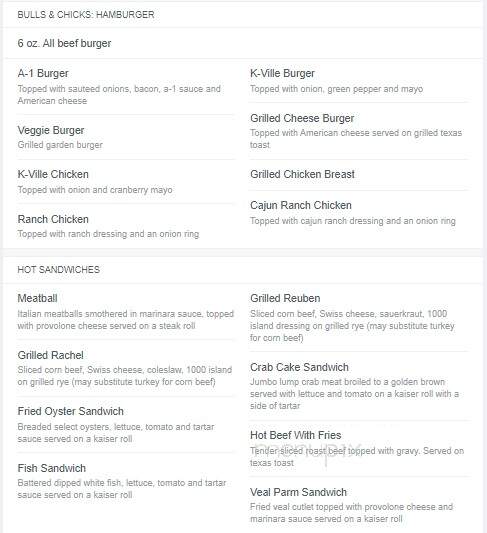Viewport: 487px width, 533px height.
Task: Click the Grilled garden burger description
Action: [x=60, y=145]
